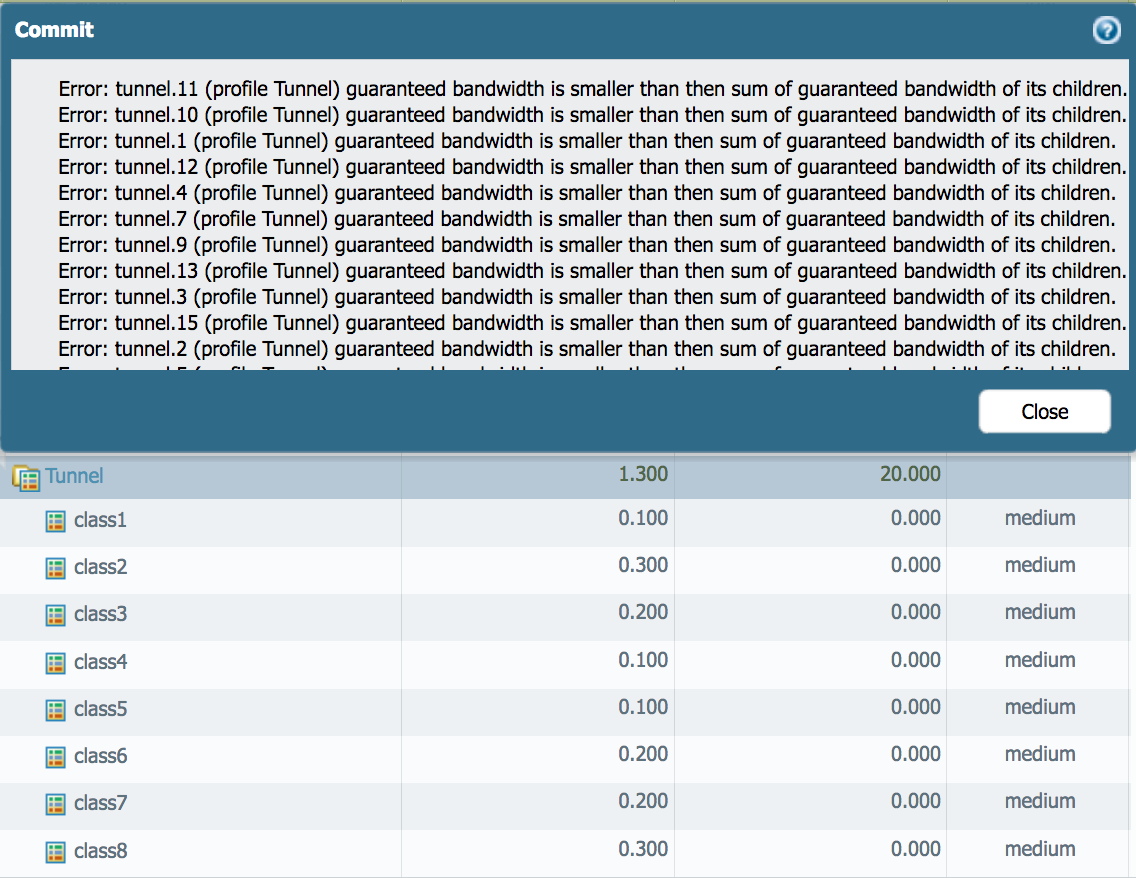The height and width of the screenshot is (878, 1136).
Task: Click class2's medium priority cell
Action: pyautogui.click(x=1040, y=565)
